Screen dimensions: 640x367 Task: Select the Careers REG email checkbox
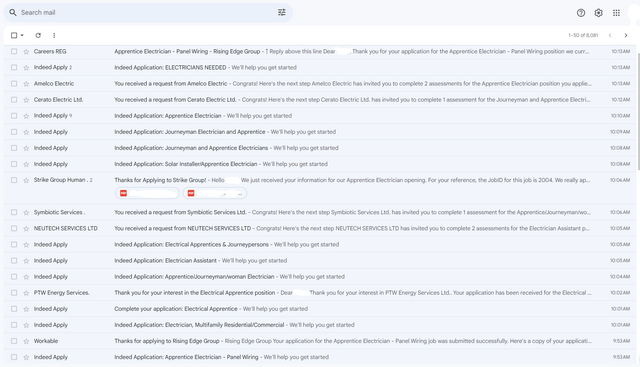(x=14, y=51)
